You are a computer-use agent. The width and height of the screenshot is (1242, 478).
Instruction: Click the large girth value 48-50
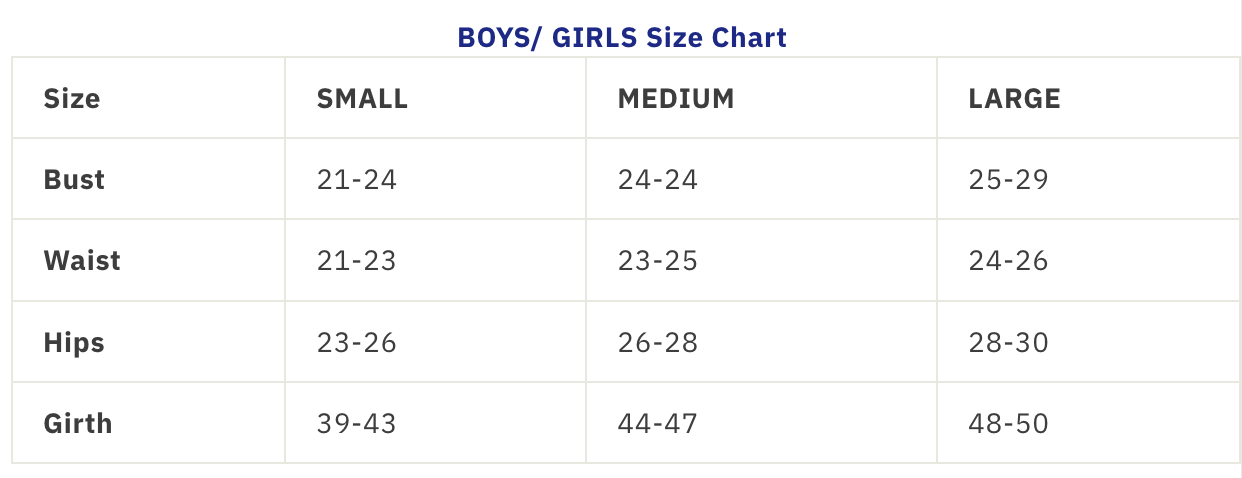[x=1008, y=423]
